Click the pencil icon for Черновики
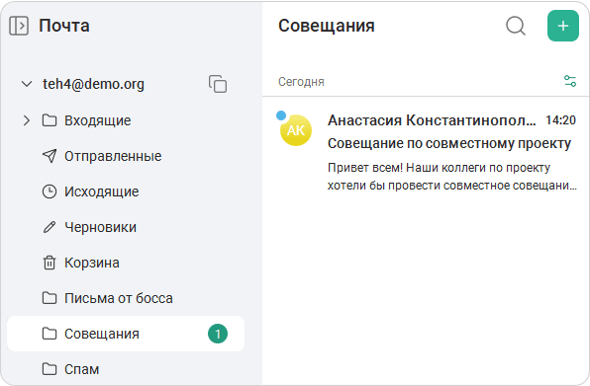This screenshot has height=386, width=590. pyautogui.click(x=49, y=227)
